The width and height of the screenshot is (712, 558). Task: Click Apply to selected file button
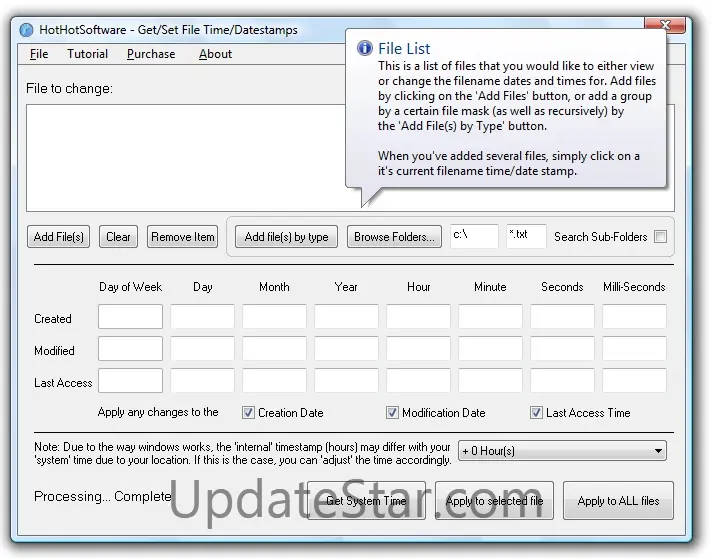[x=494, y=500]
